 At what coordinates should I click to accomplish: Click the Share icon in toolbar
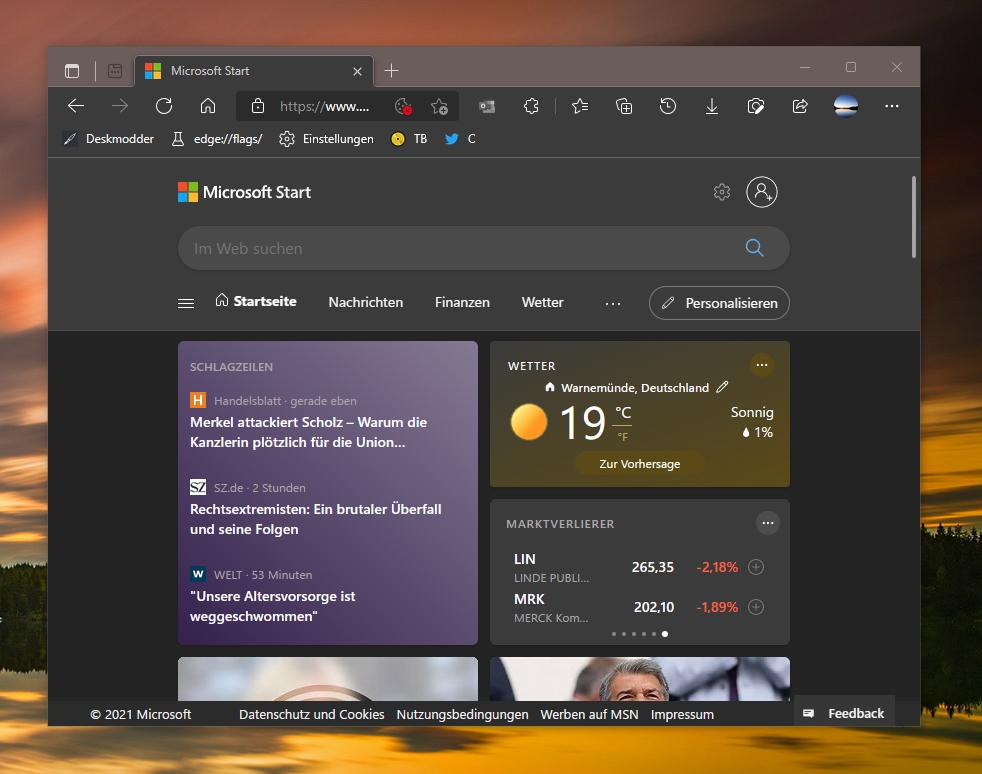800,106
